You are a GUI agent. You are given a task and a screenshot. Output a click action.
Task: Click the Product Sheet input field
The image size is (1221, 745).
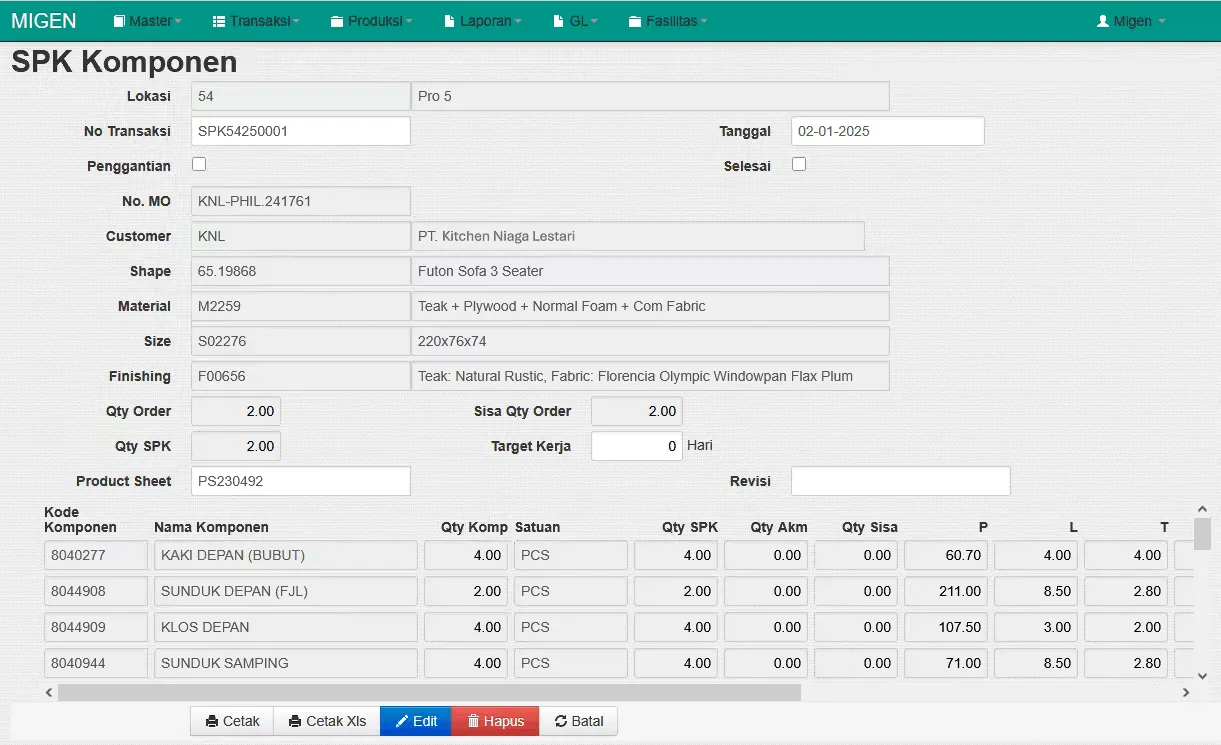point(301,481)
